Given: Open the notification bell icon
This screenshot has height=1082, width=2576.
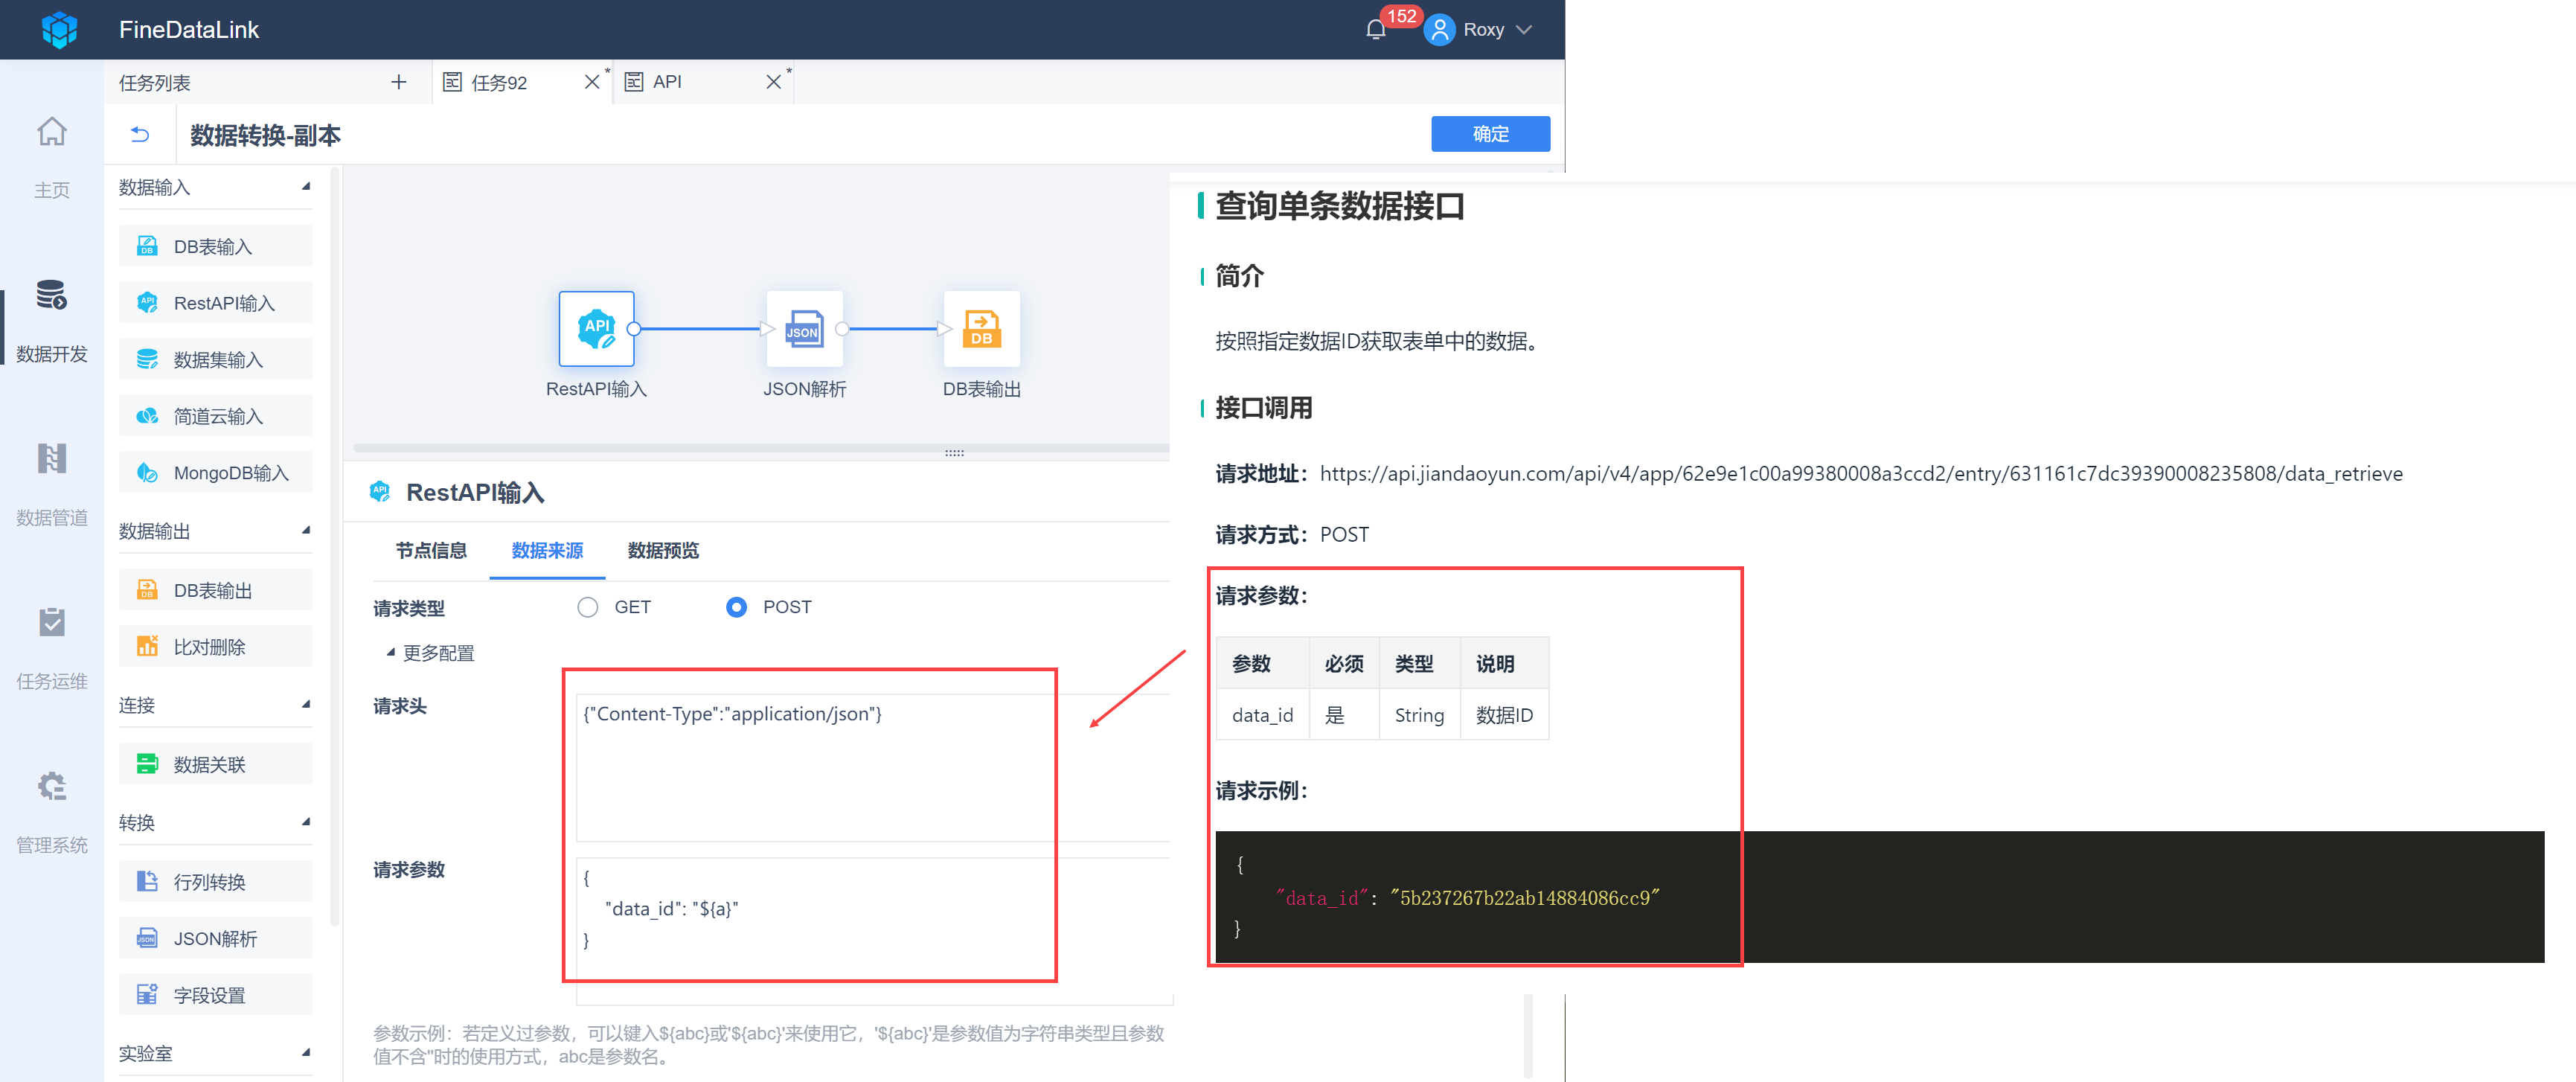Looking at the screenshot, I should [1375, 30].
